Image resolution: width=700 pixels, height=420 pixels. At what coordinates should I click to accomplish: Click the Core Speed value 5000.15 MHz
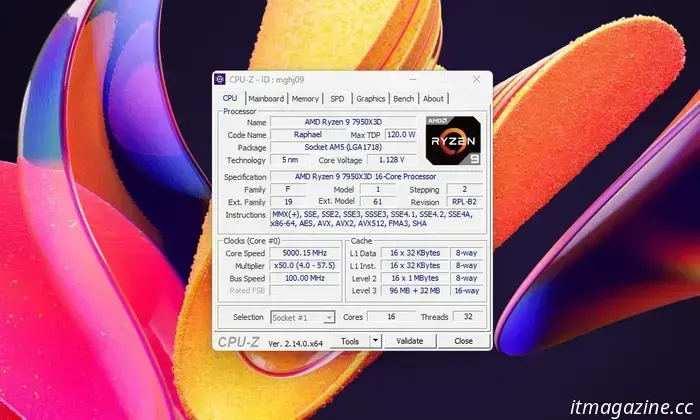(x=305, y=253)
